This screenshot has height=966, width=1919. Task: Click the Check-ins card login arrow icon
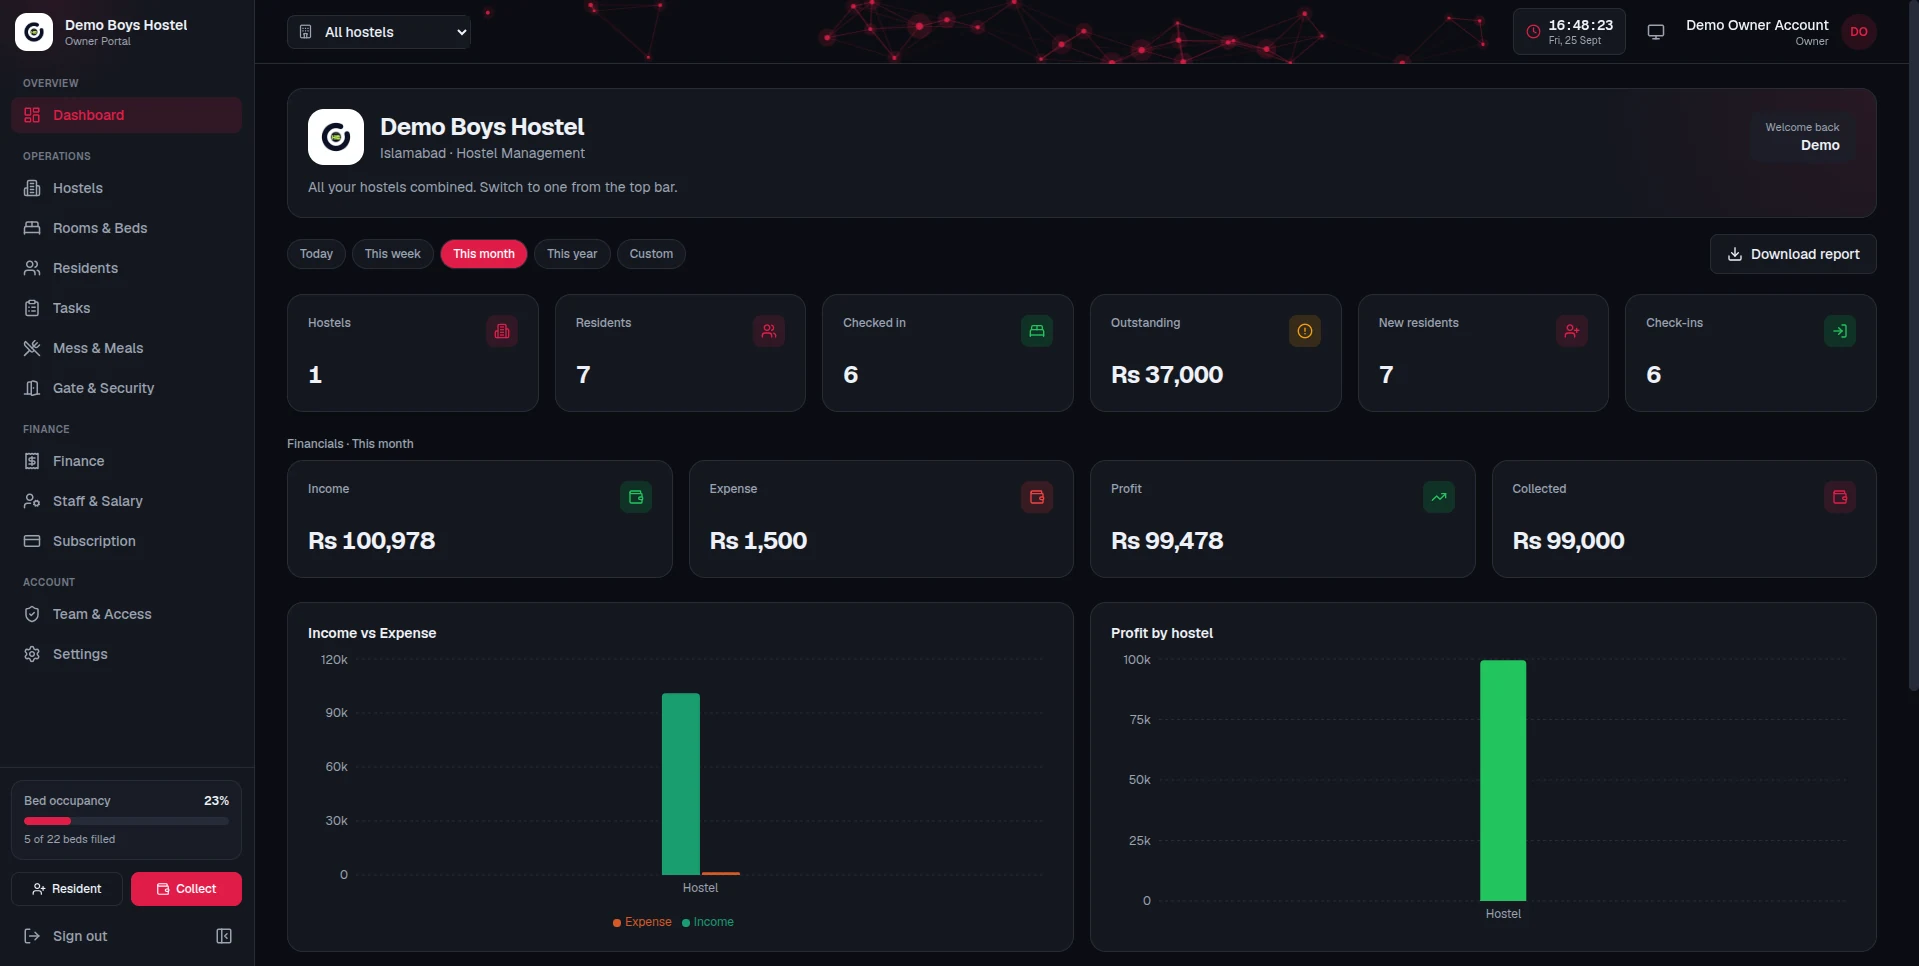1840,331
